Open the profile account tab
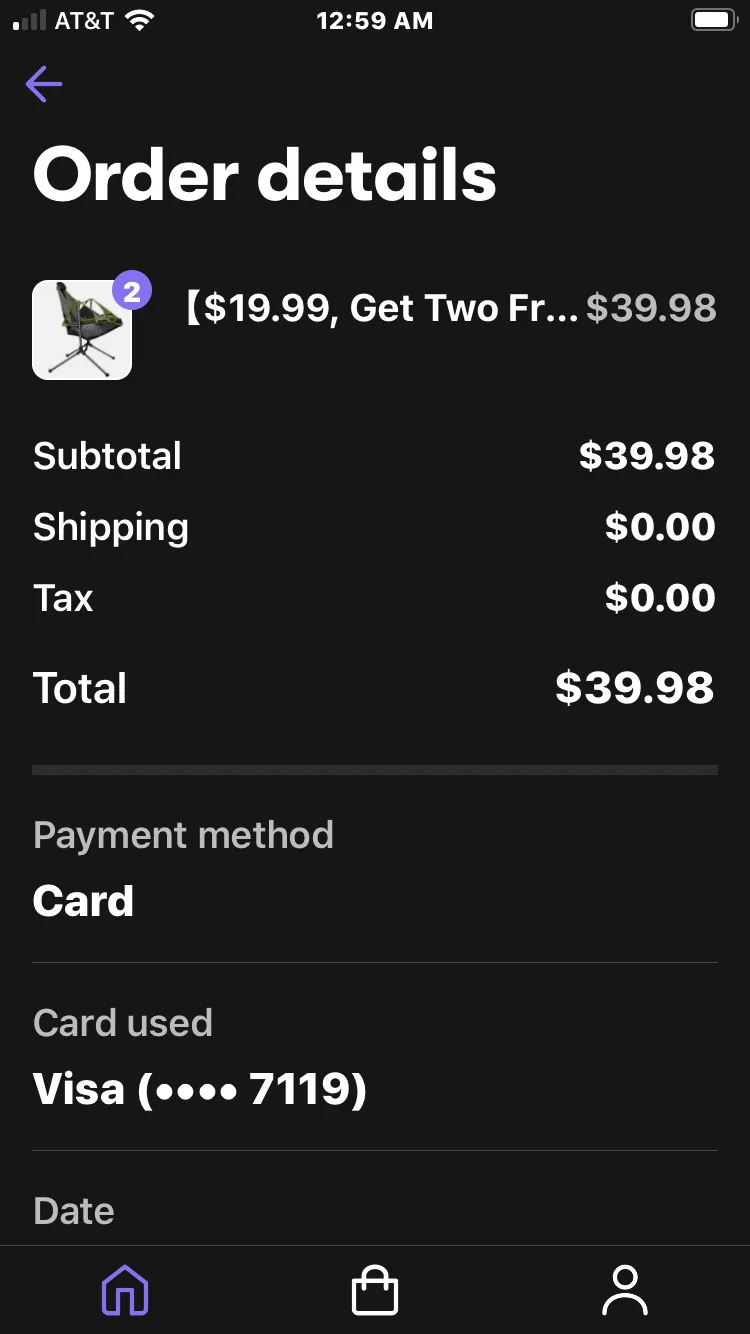Viewport: 750px width, 1334px height. point(625,1290)
